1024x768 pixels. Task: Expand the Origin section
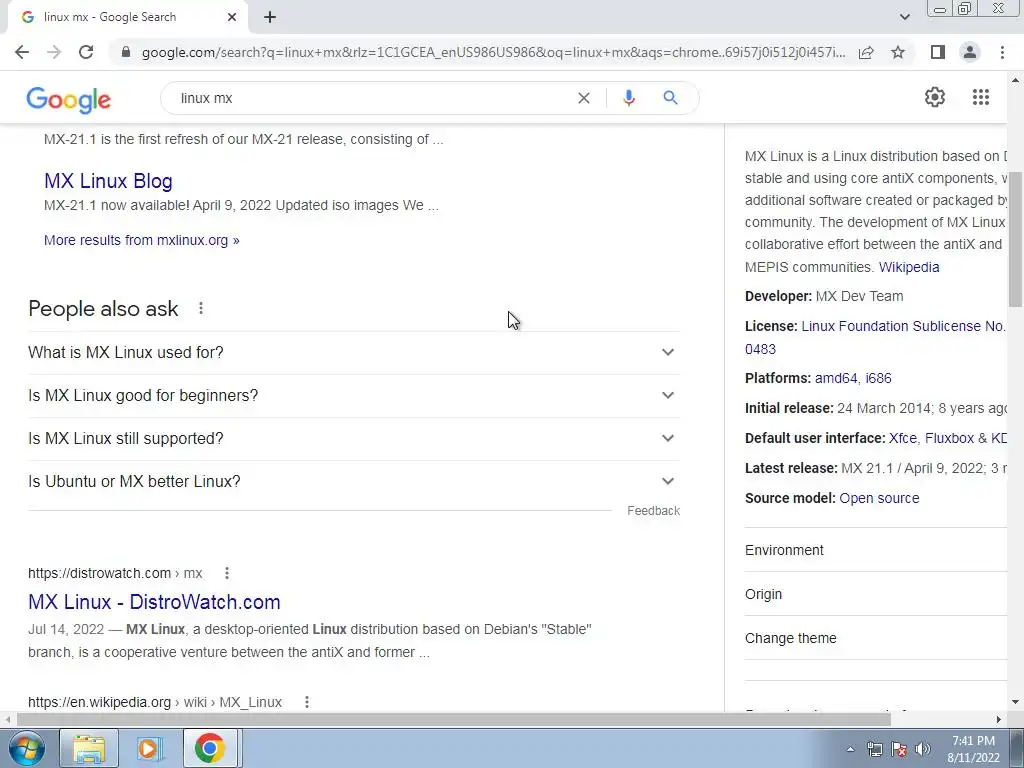876,594
